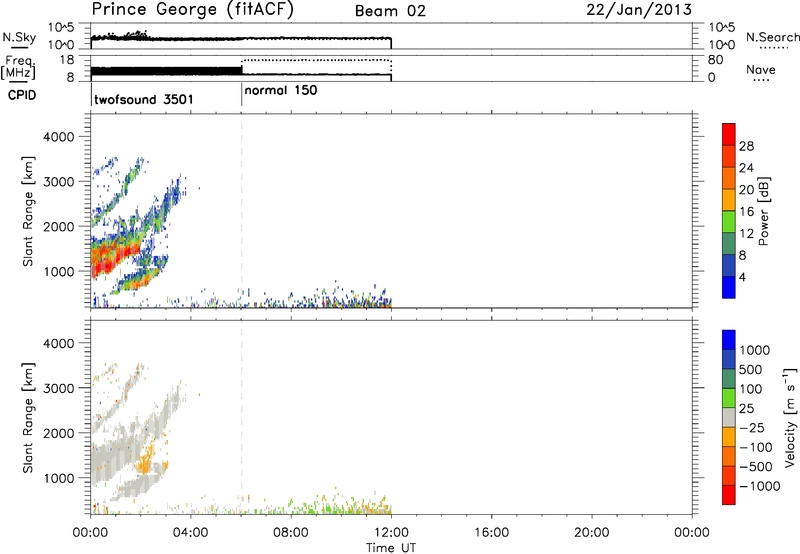Viewport: 800px width, 554px height.
Task: Pick the gray segment of Velocity color bar
Action: tap(729, 417)
